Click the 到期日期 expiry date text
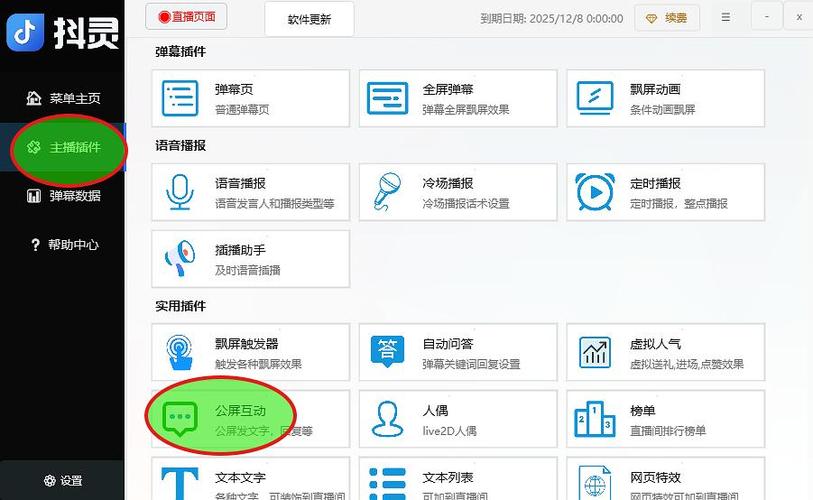The width and height of the screenshot is (813, 500). 552,19
